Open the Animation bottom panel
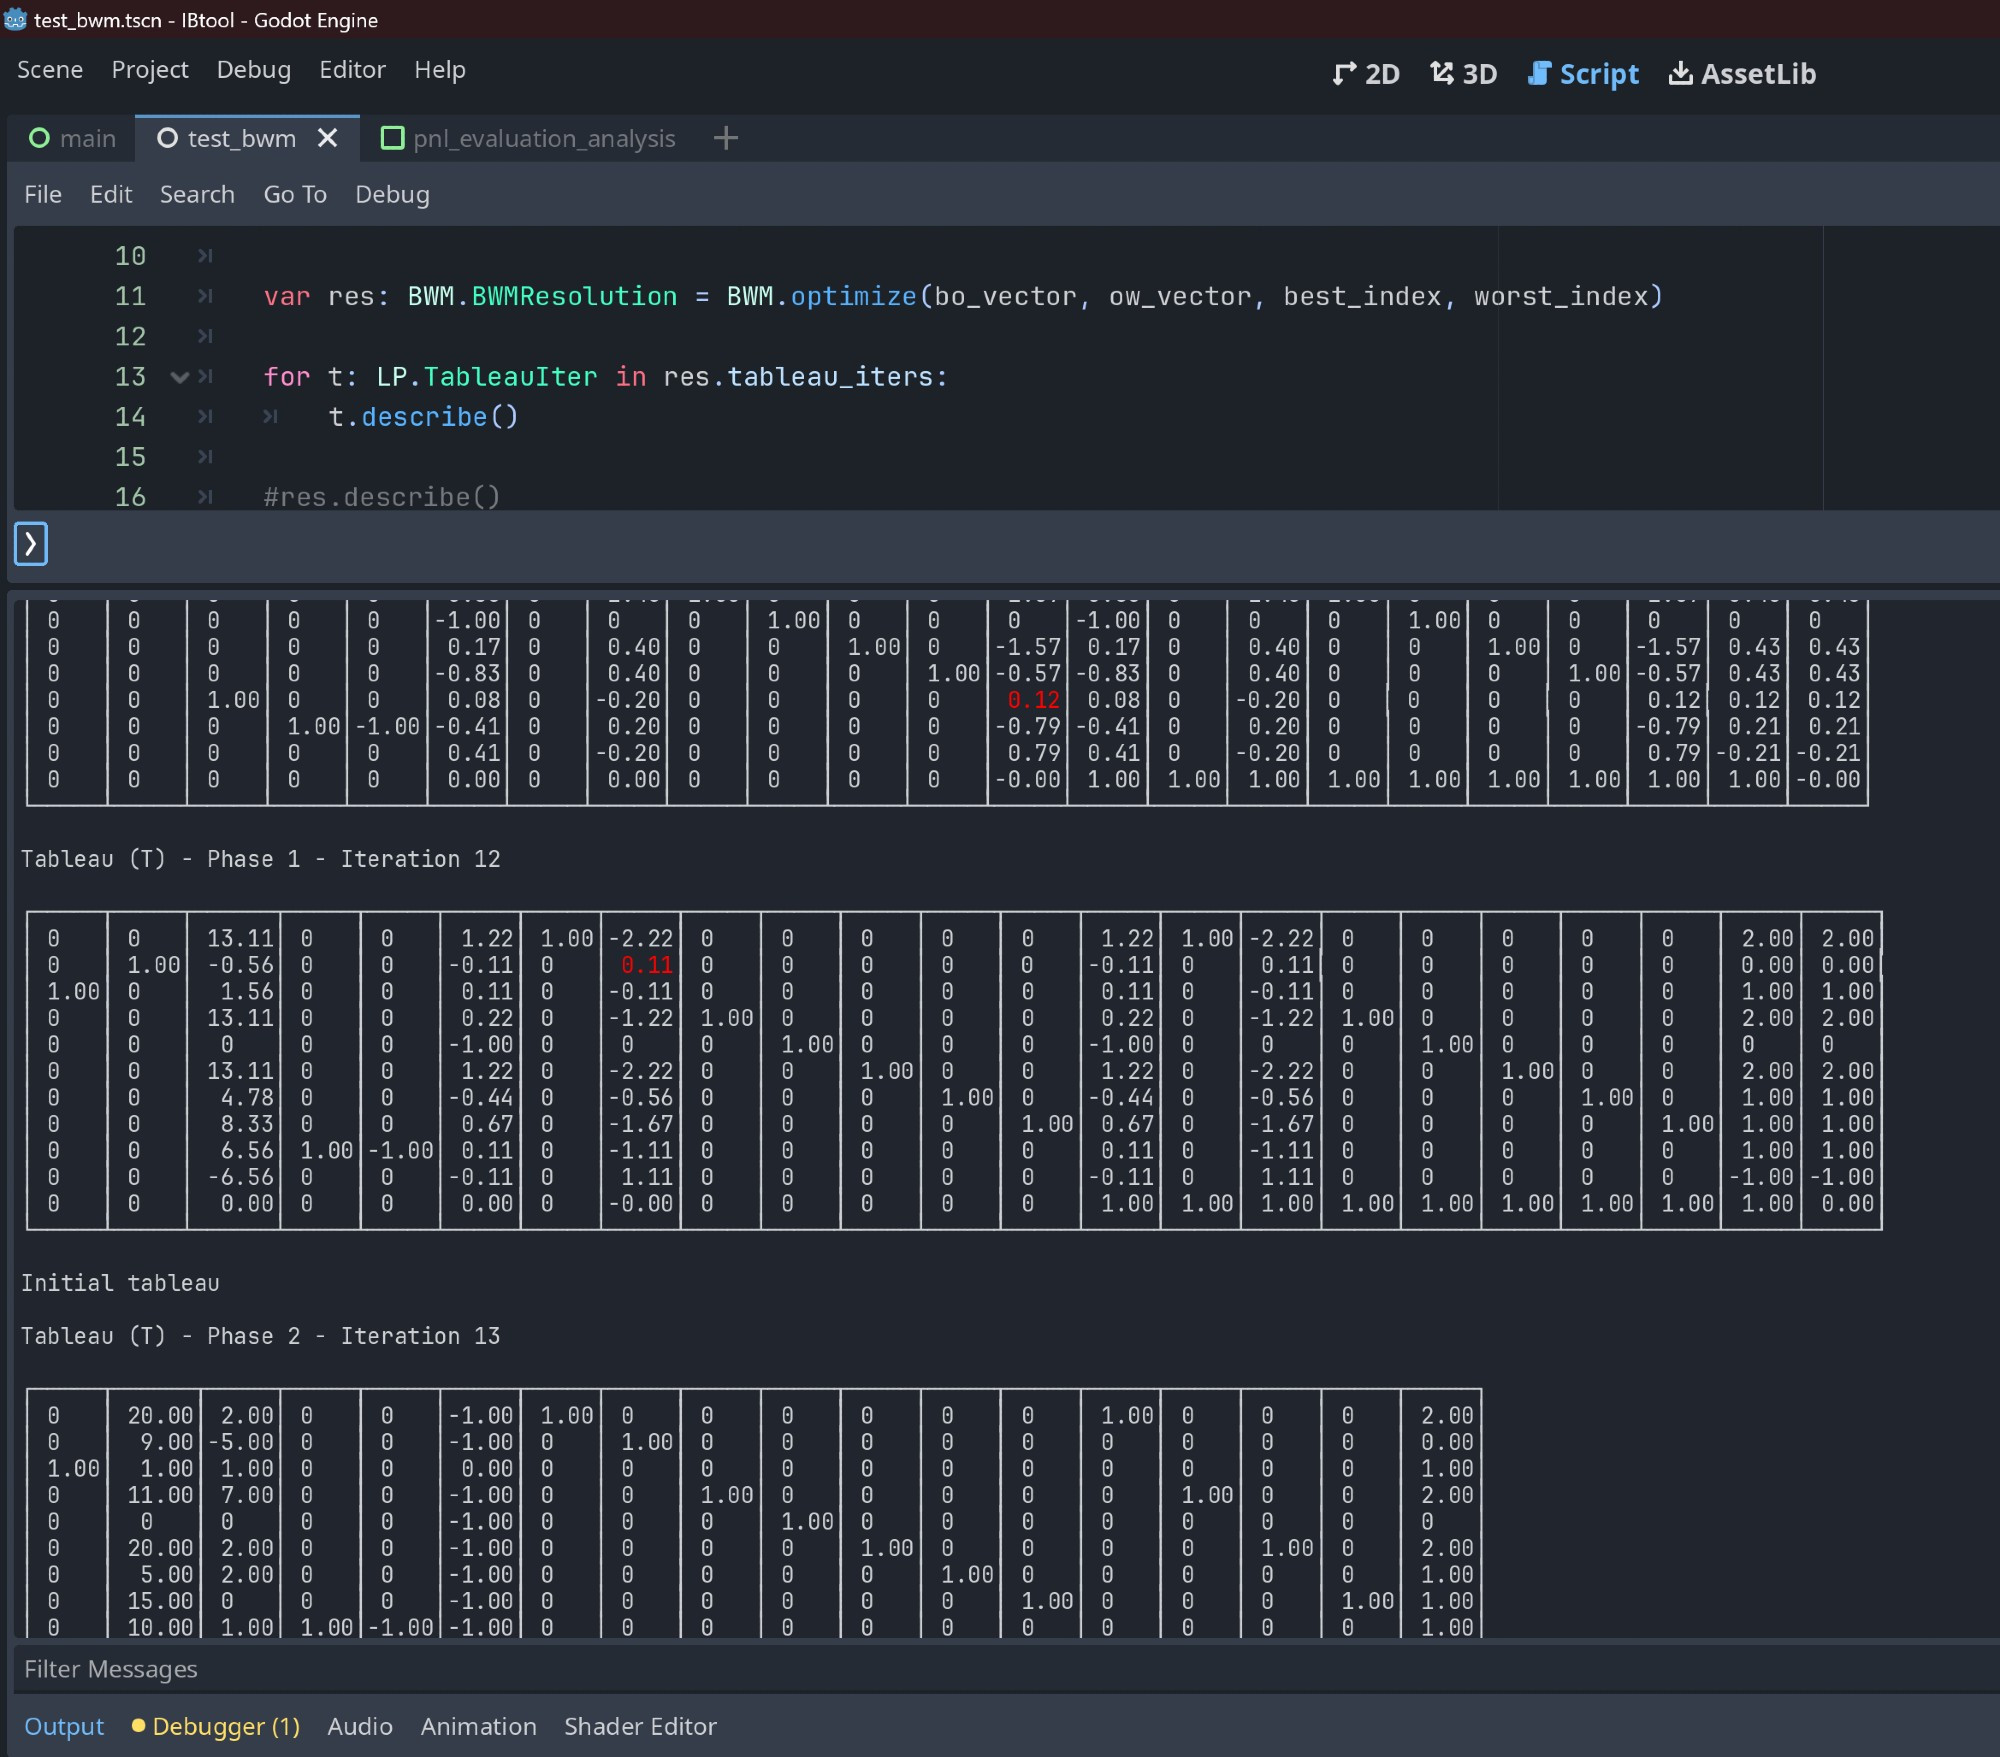The image size is (2000, 1757). 478,1727
